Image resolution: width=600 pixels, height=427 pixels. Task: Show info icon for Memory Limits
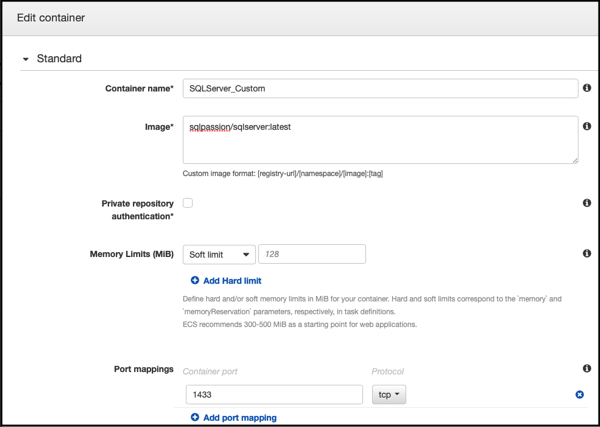(586, 255)
